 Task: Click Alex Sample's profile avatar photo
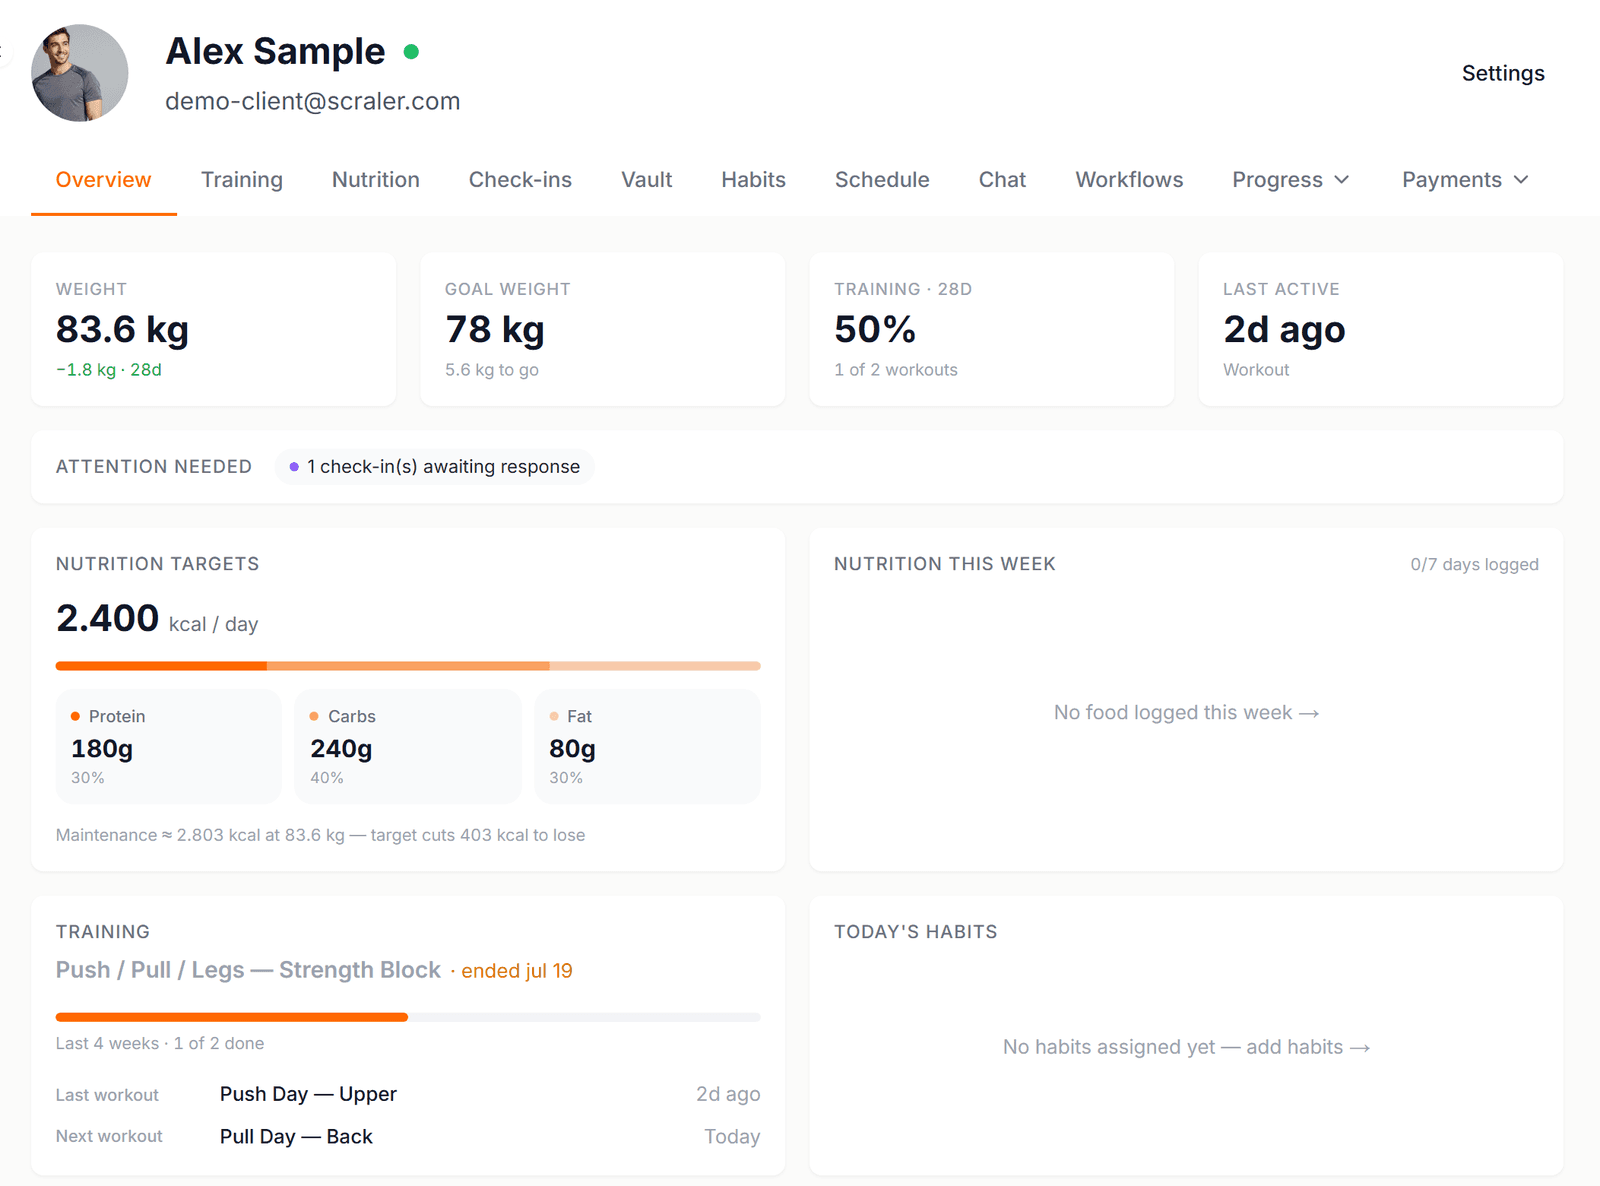pyautogui.click(x=80, y=73)
